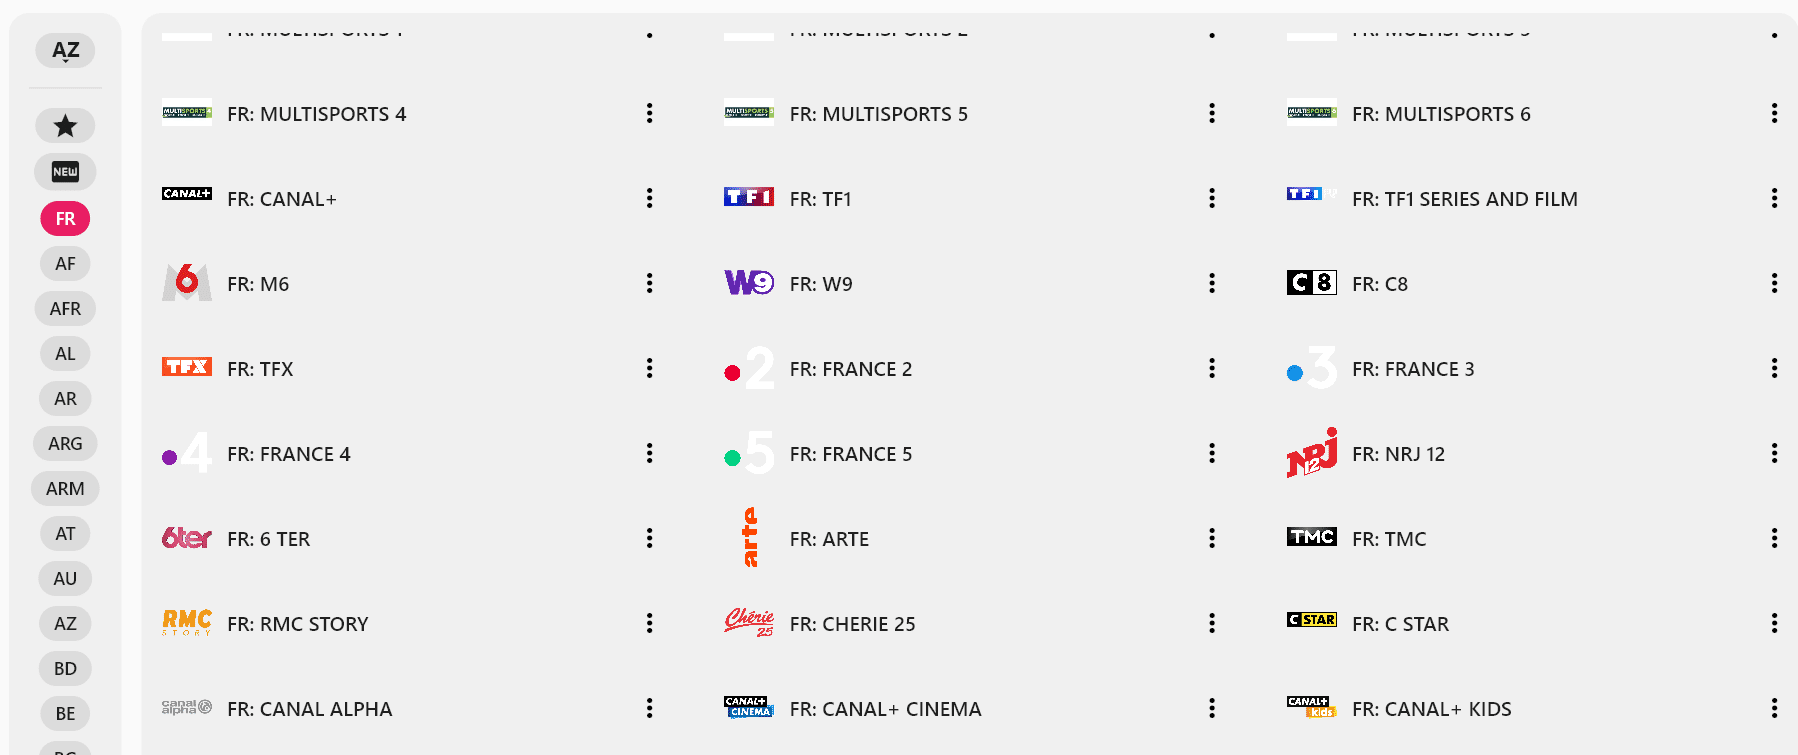Choose the AFR region filter

pyautogui.click(x=65, y=309)
